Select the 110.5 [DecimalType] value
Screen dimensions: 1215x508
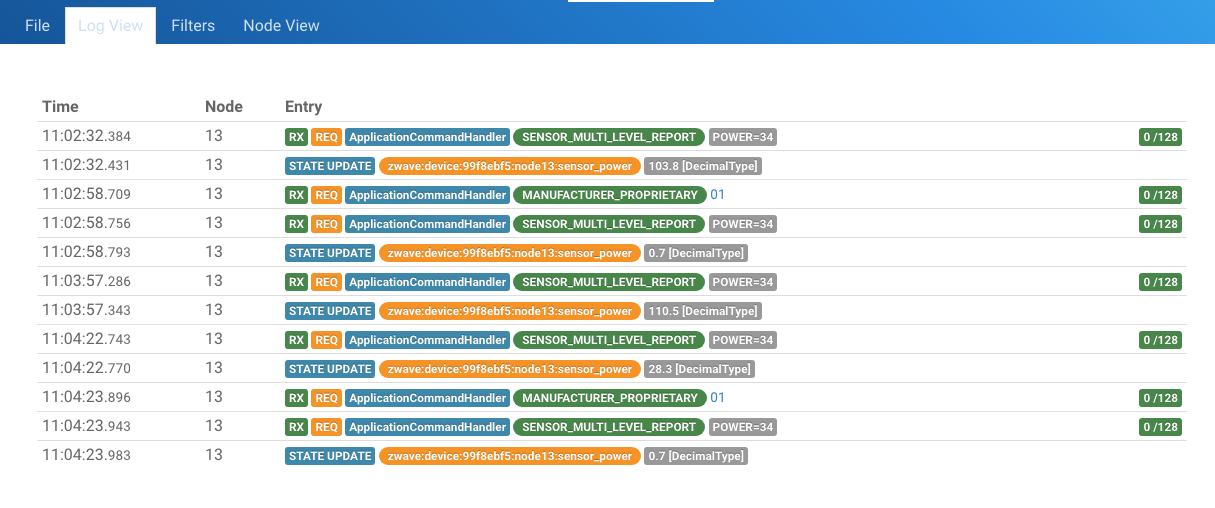[x=703, y=311]
